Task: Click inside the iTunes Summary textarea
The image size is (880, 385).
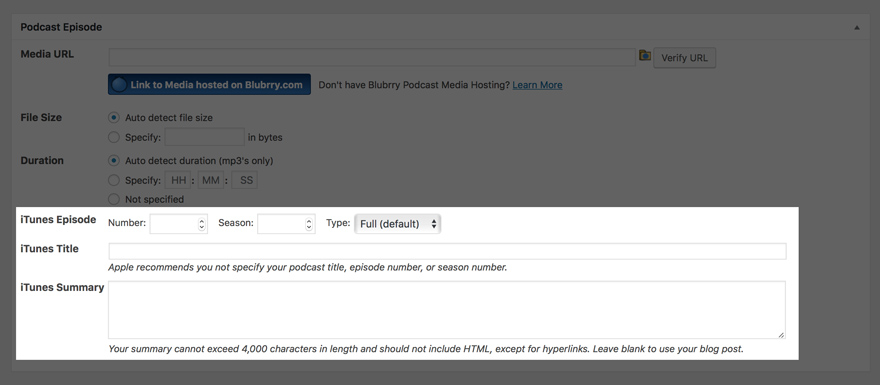Action: [447, 310]
